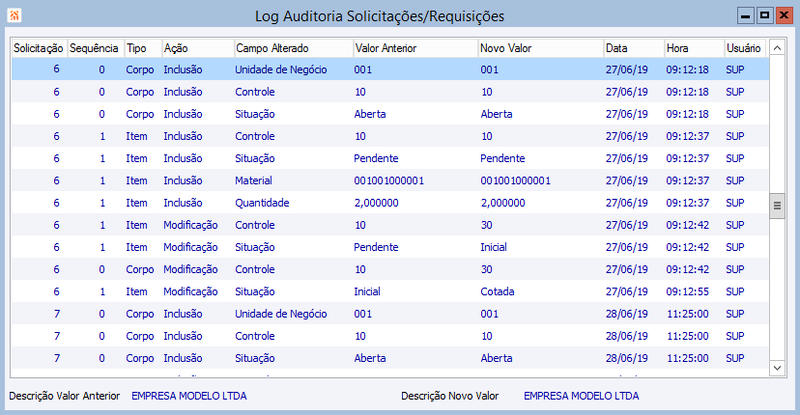Close the Log Auditoria window
This screenshot has height=415, width=800.
pos(783,16)
